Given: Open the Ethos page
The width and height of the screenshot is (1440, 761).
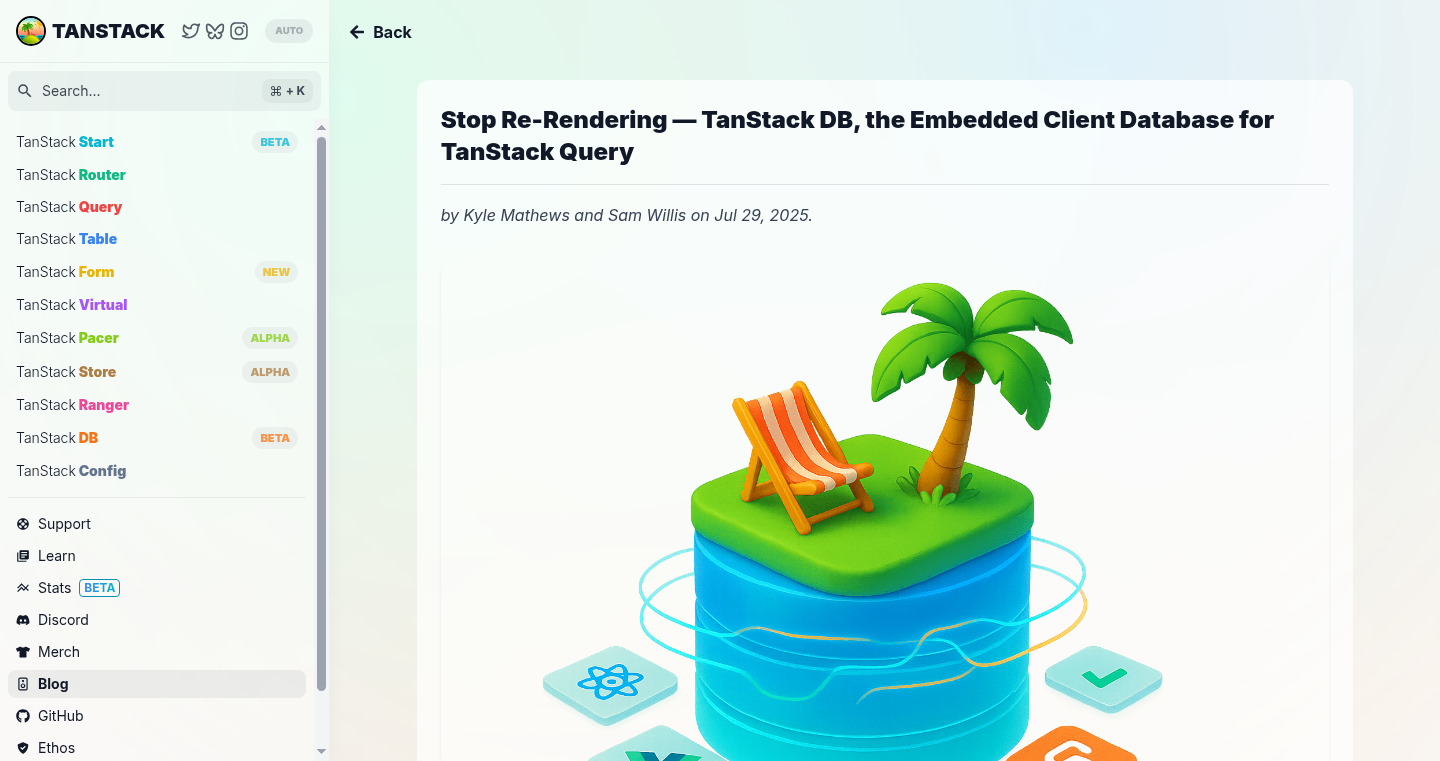Looking at the screenshot, I should (x=157, y=748).
